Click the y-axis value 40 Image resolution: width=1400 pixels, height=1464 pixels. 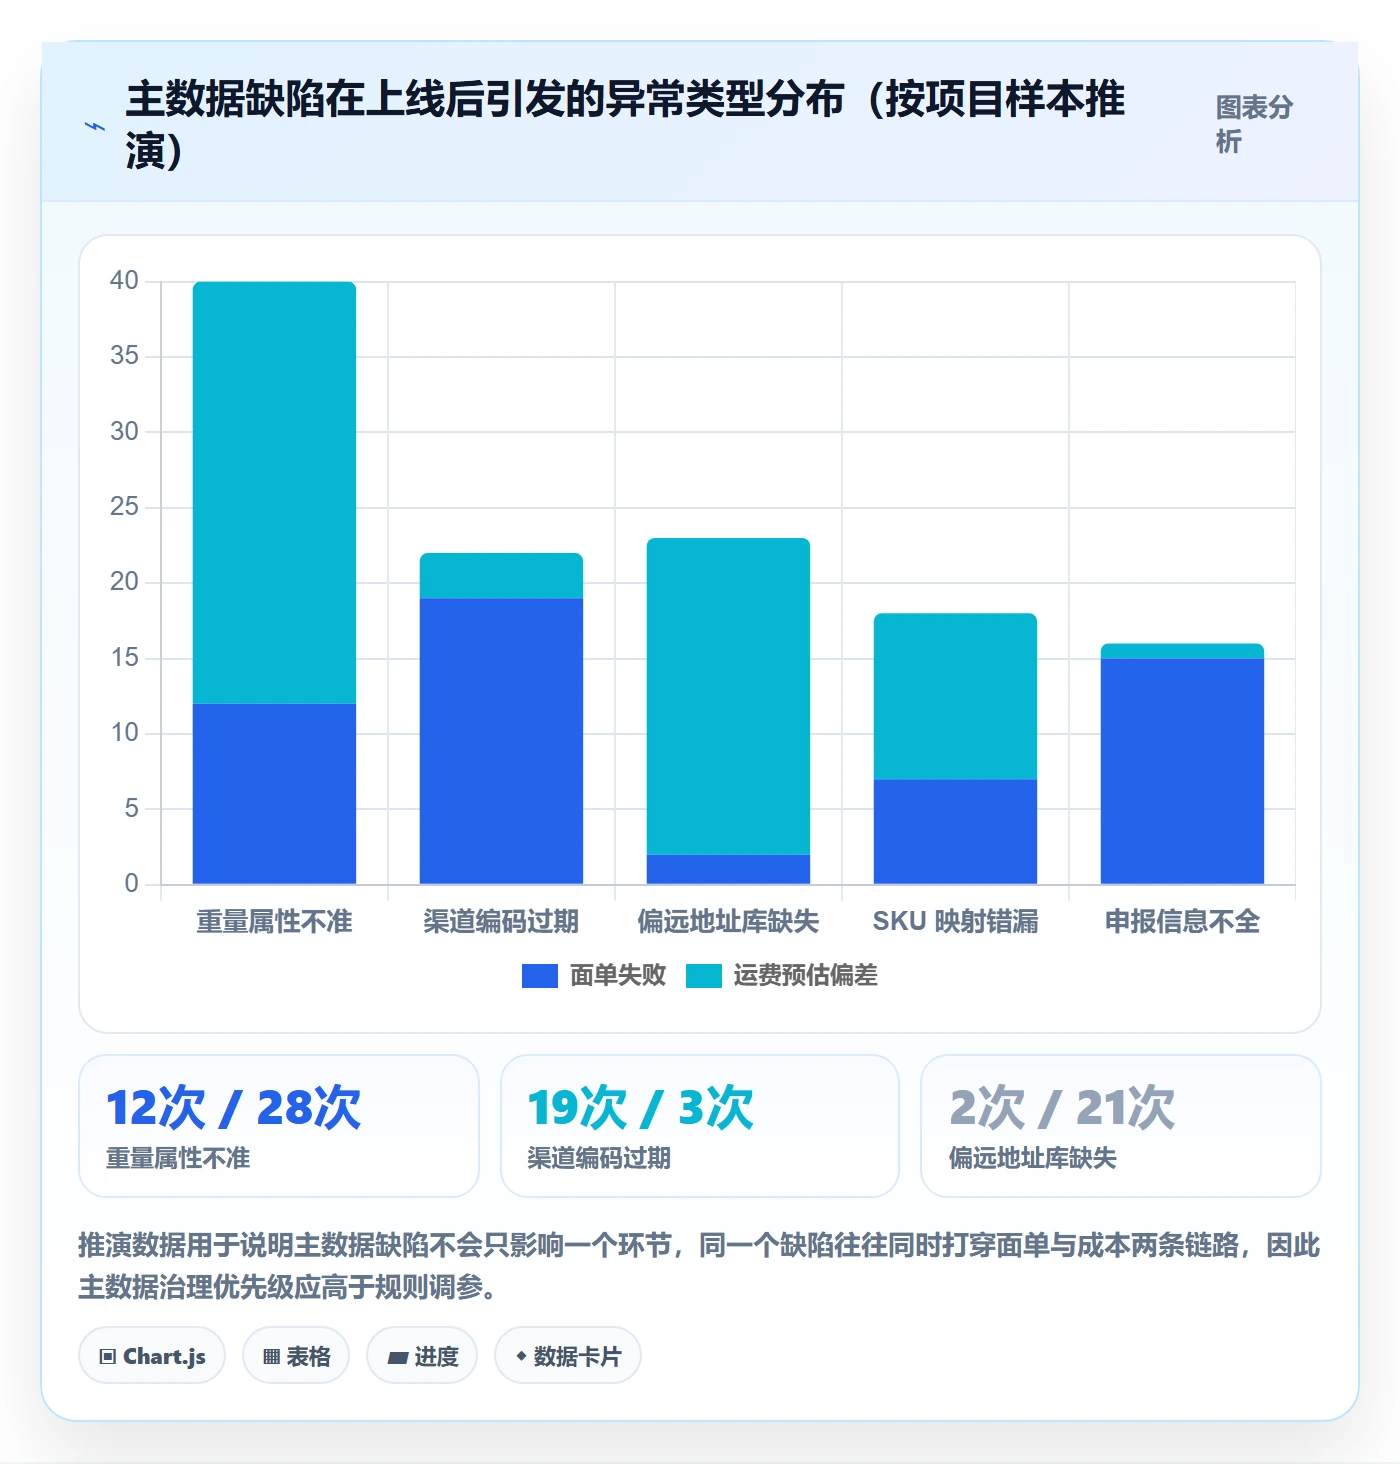coord(124,281)
